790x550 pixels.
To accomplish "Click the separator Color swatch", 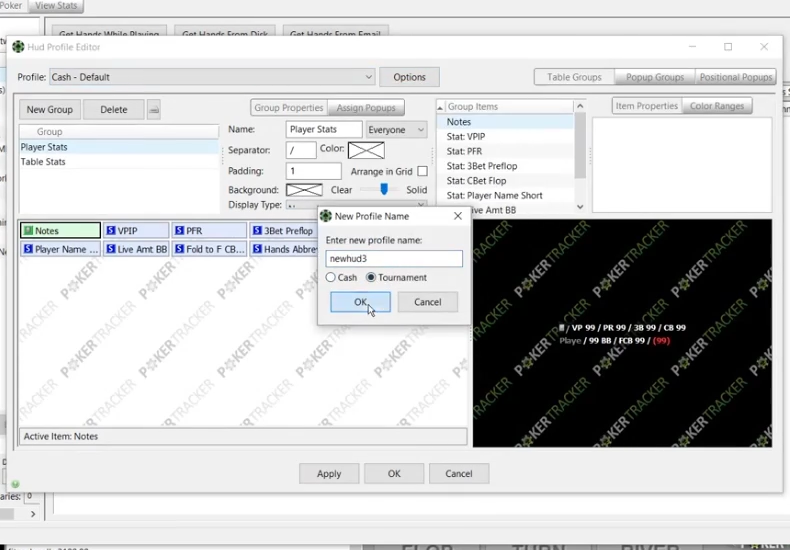I will point(366,150).
